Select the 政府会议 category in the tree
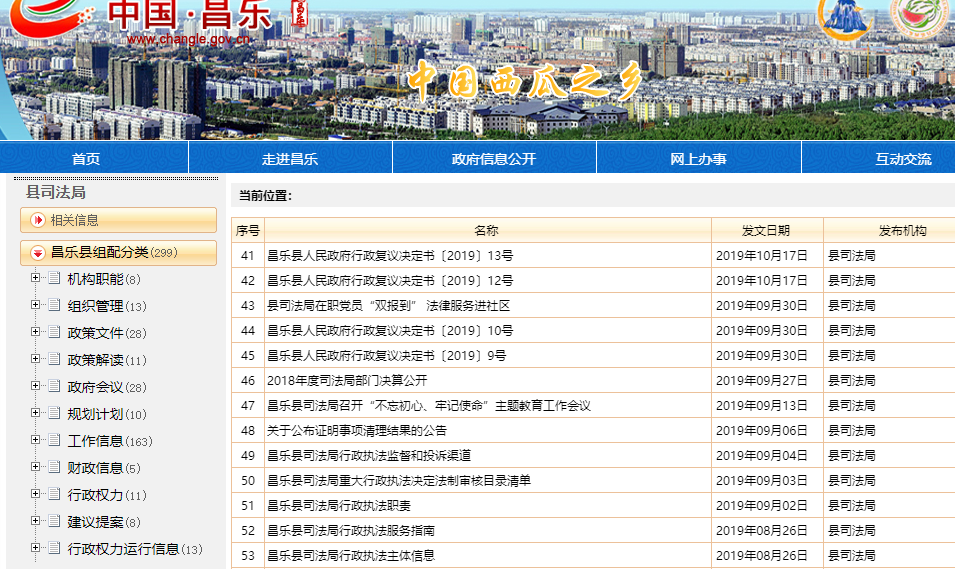This screenshot has width=955, height=569. click(95, 387)
